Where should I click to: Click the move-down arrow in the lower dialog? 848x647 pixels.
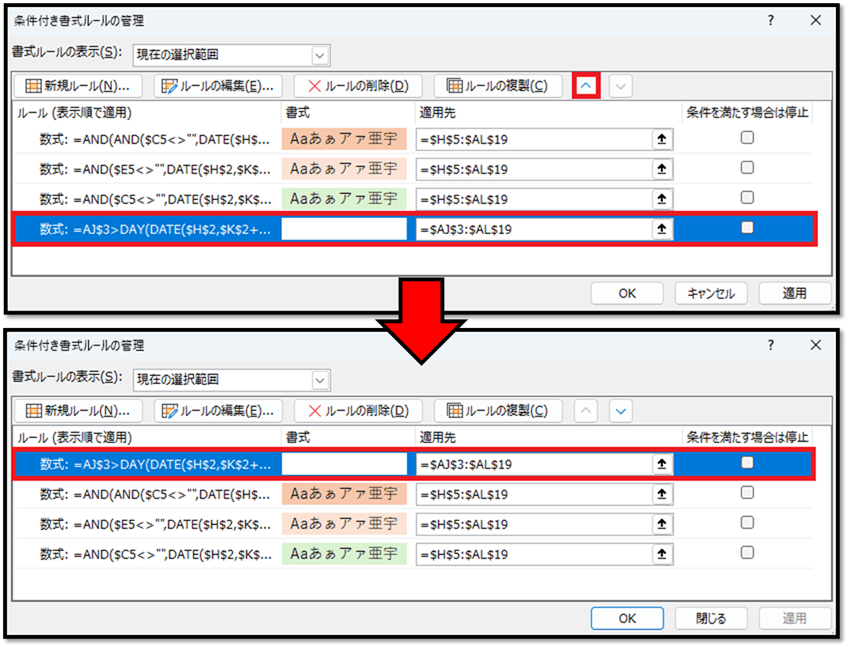(x=621, y=410)
